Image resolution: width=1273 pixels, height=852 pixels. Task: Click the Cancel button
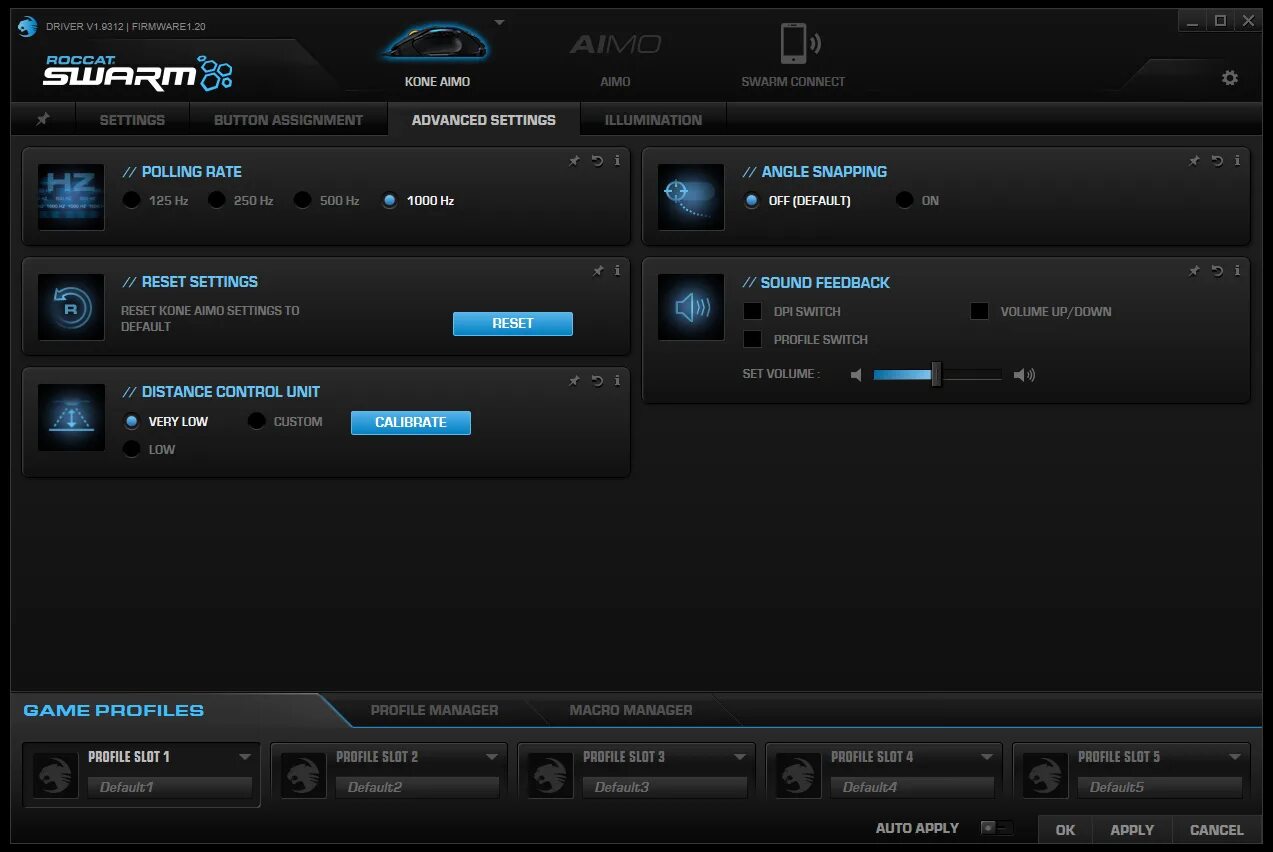tap(1217, 829)
